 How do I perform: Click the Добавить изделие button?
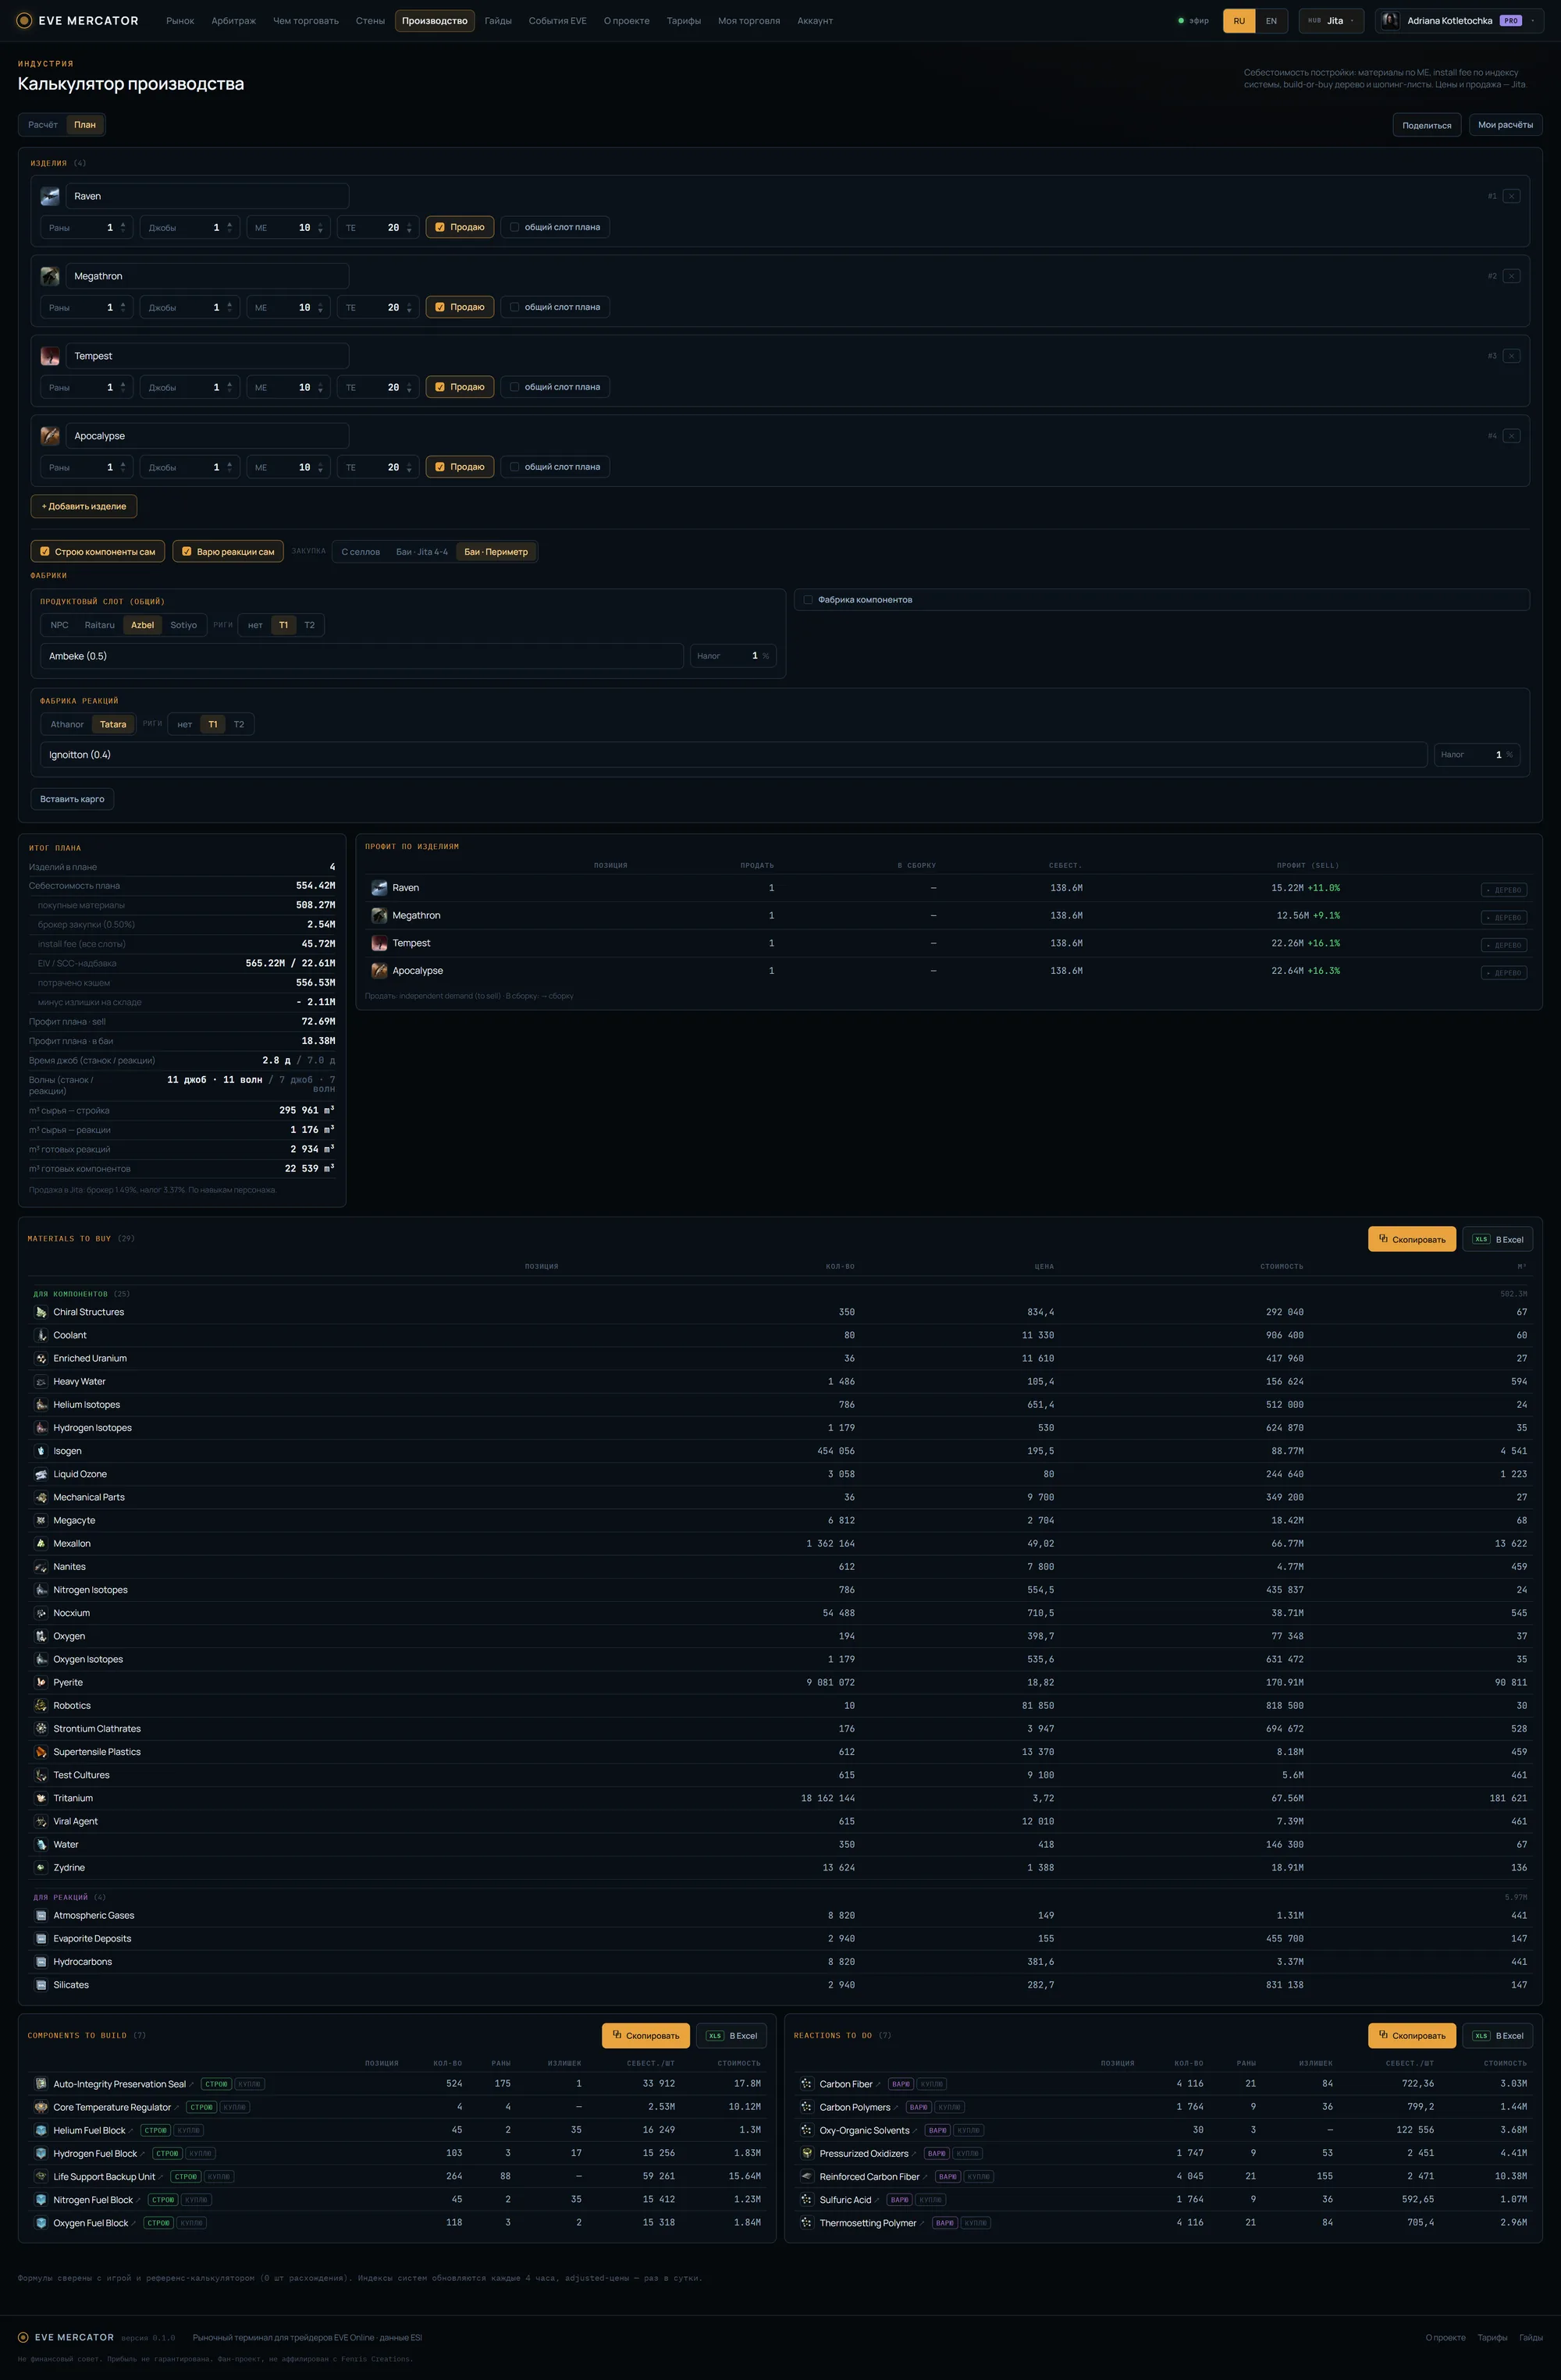(x=84, y=506)
